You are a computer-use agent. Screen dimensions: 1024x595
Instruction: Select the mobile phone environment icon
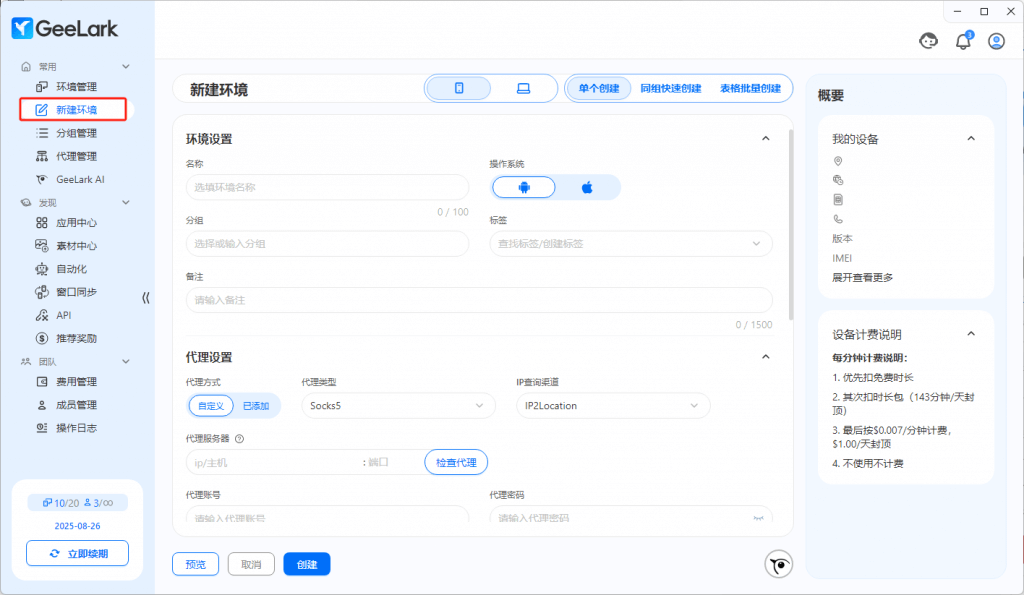pos(459,88)
